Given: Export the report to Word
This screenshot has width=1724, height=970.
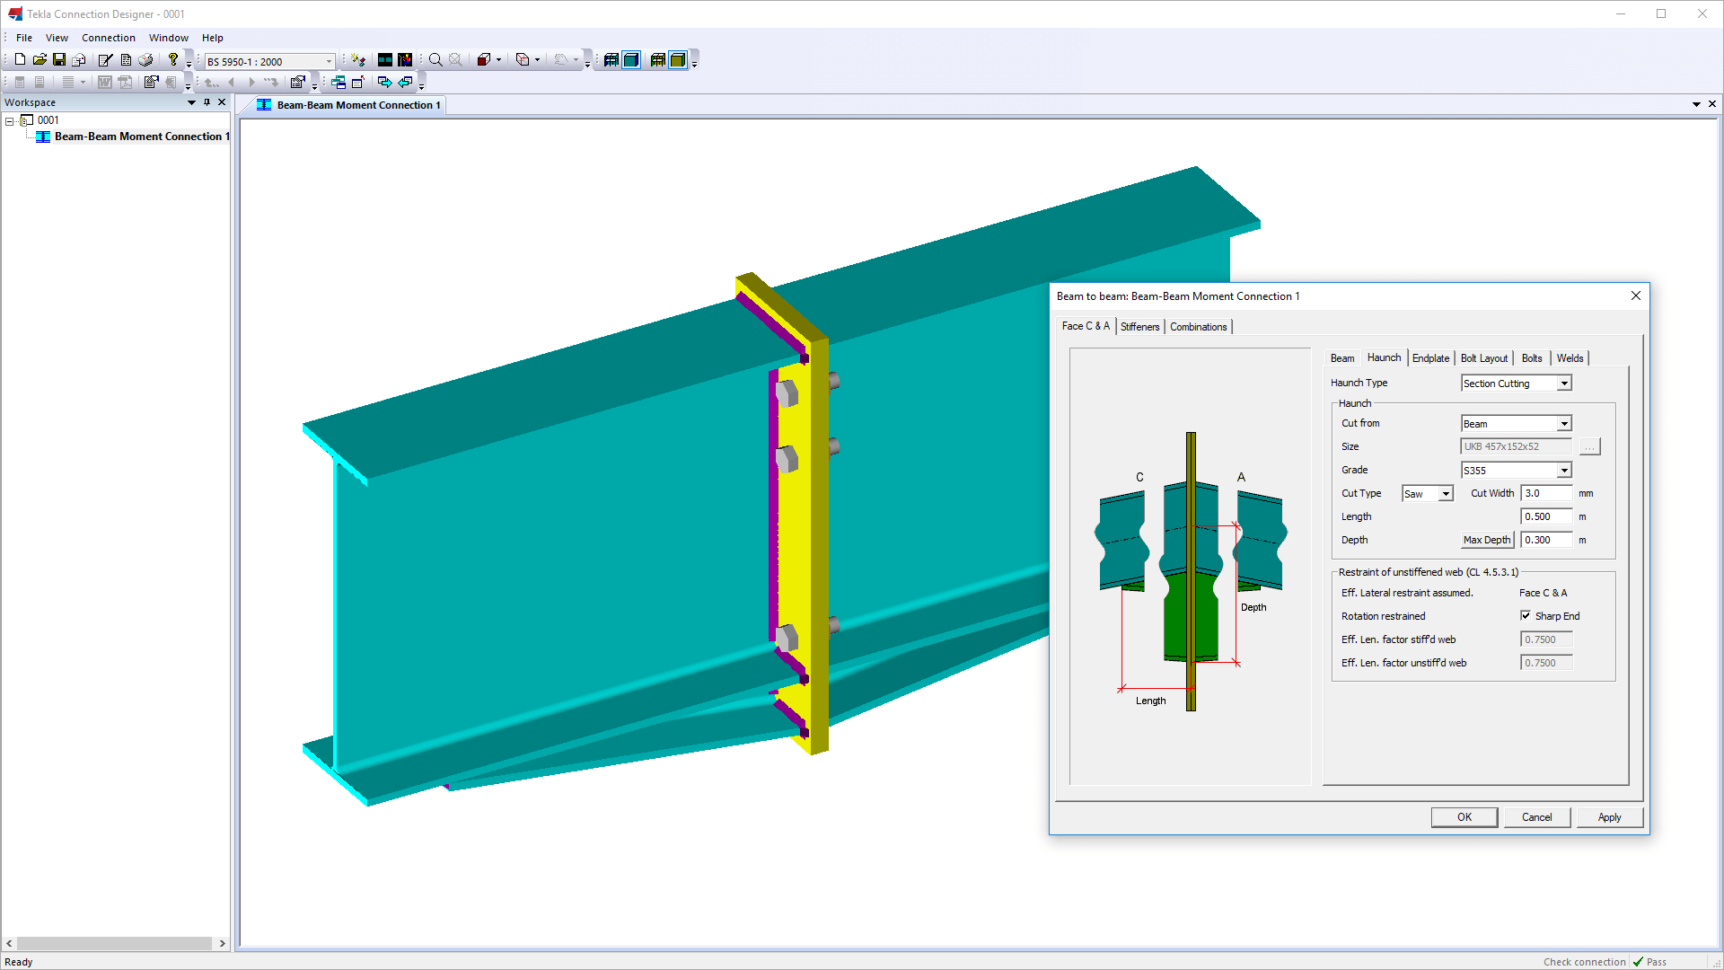Looking at the screenshot, I should (105, 82).
